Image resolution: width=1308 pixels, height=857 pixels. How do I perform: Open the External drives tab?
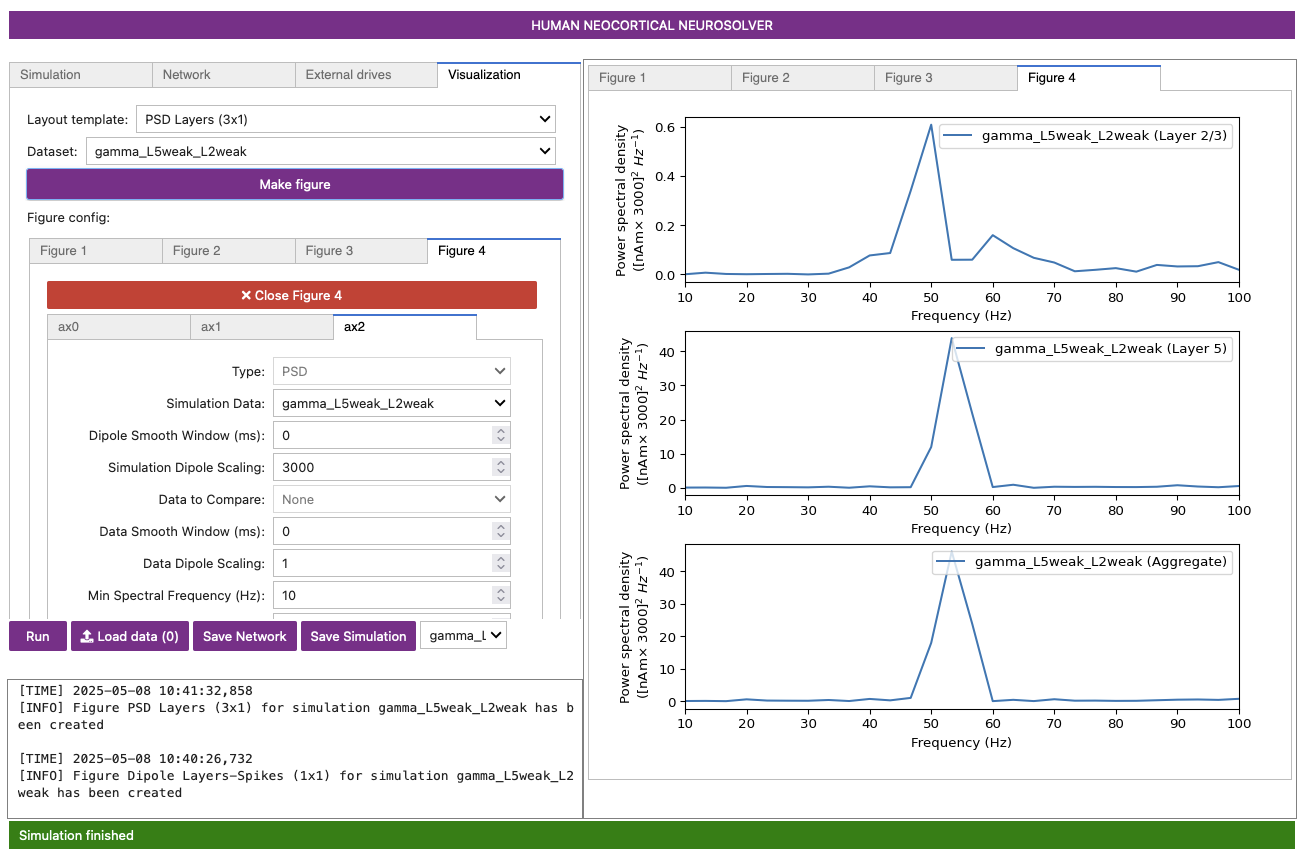click(366, 75)
